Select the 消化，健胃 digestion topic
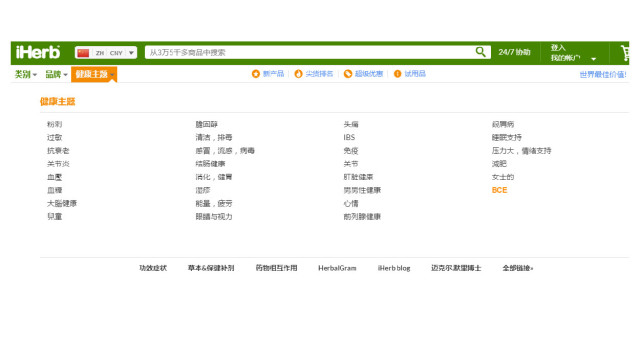The height and width of the screenshot is (361, 641). coord(214,177)
